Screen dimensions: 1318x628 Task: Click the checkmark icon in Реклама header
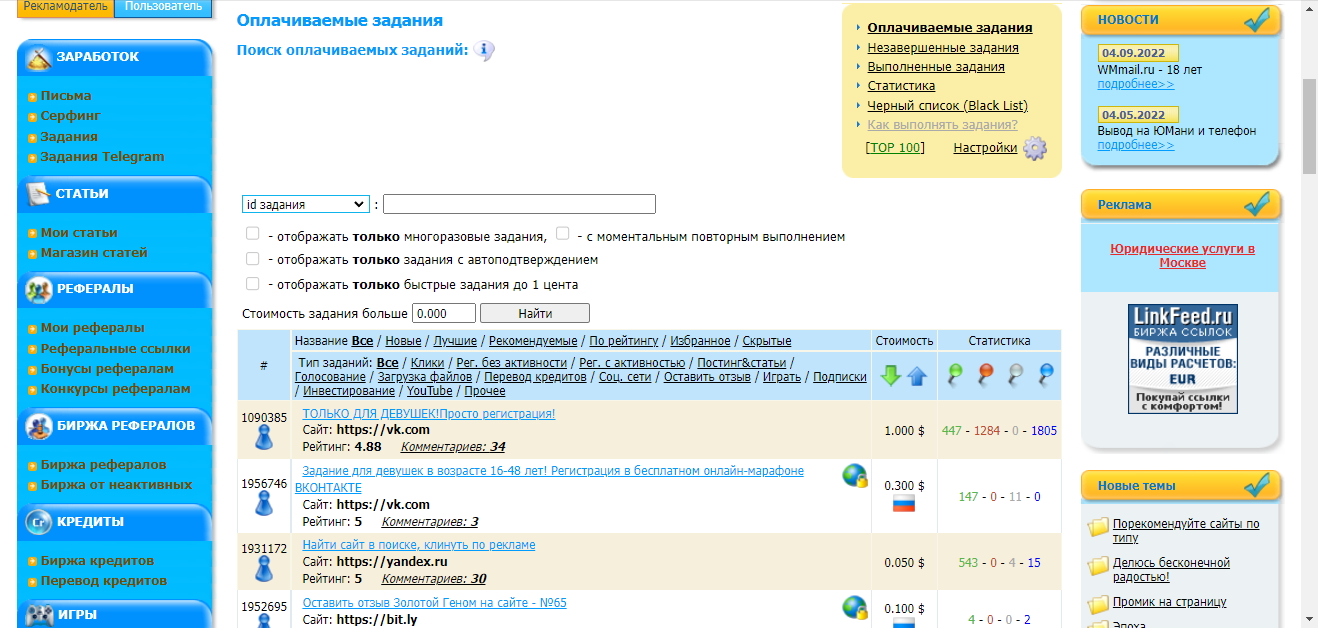[x=1257, y=204]
